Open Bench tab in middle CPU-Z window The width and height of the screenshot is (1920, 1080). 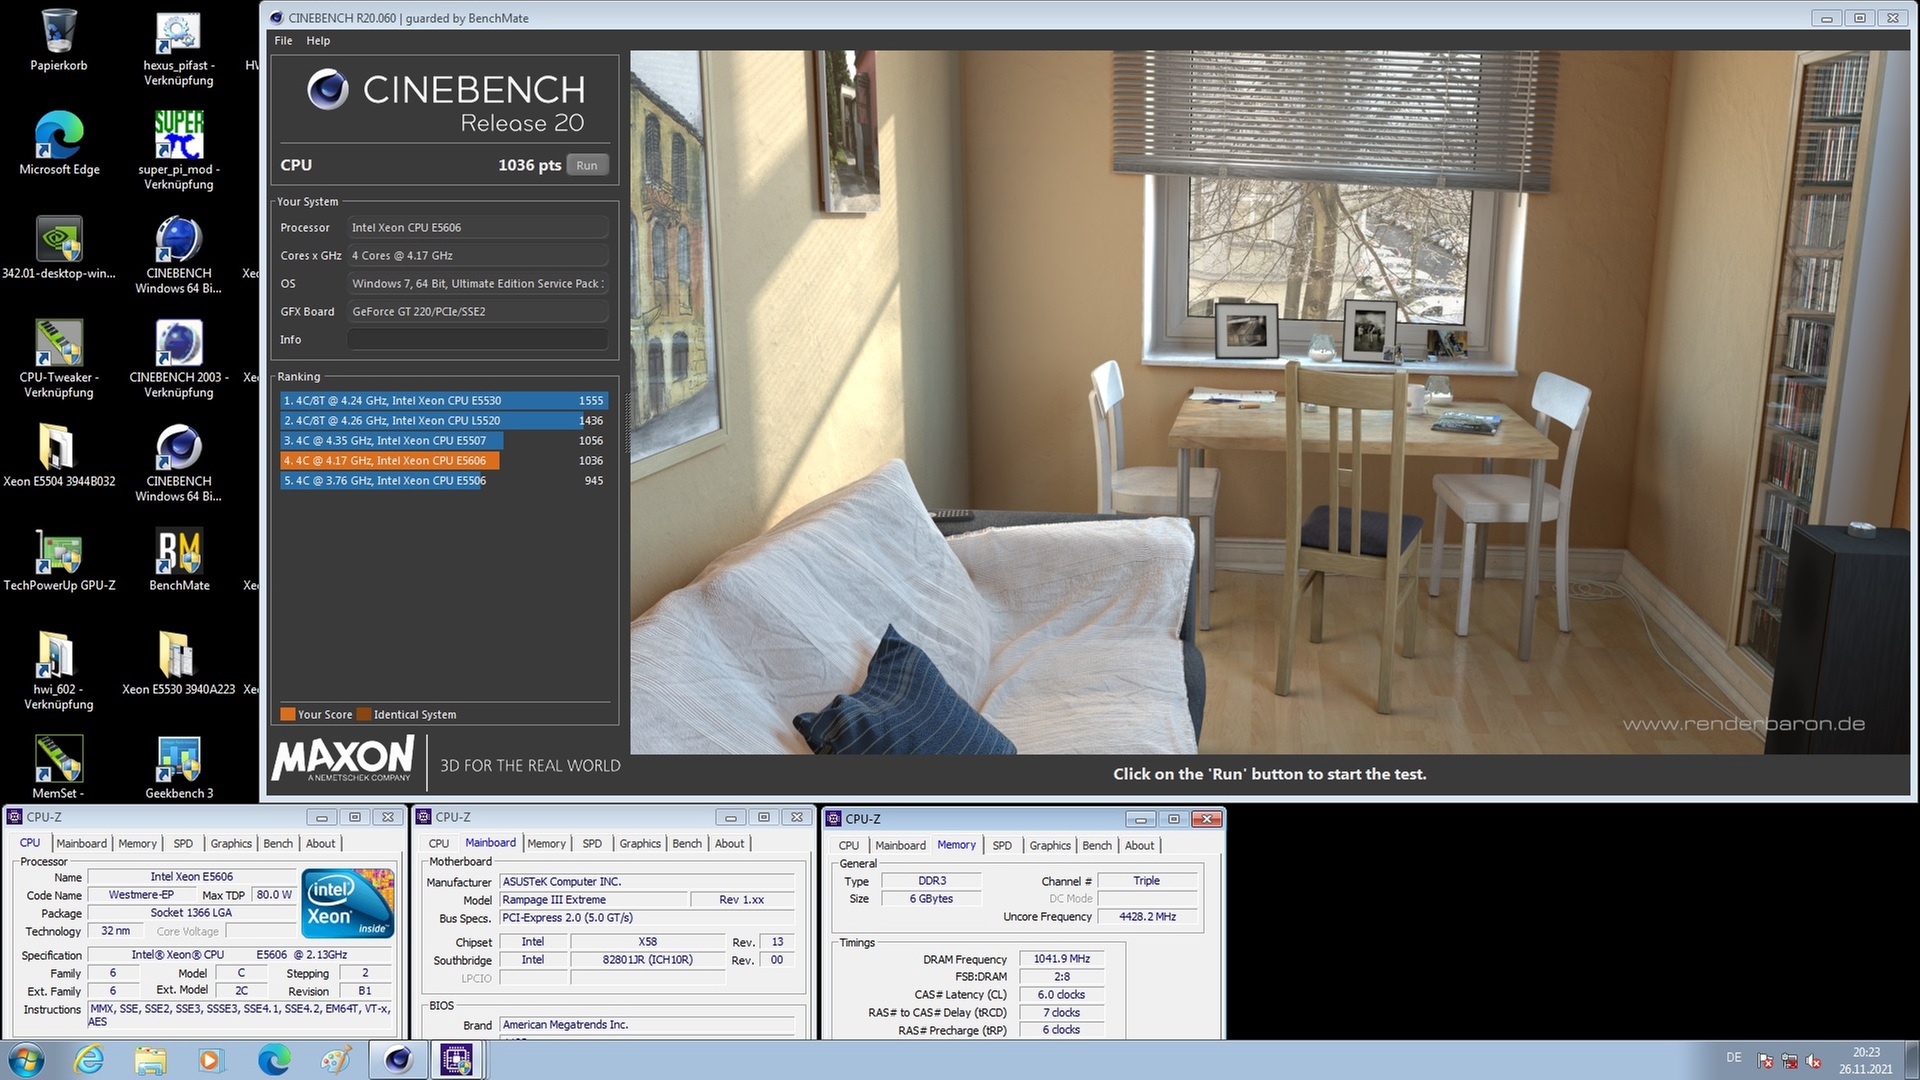(x=687, y=844)
